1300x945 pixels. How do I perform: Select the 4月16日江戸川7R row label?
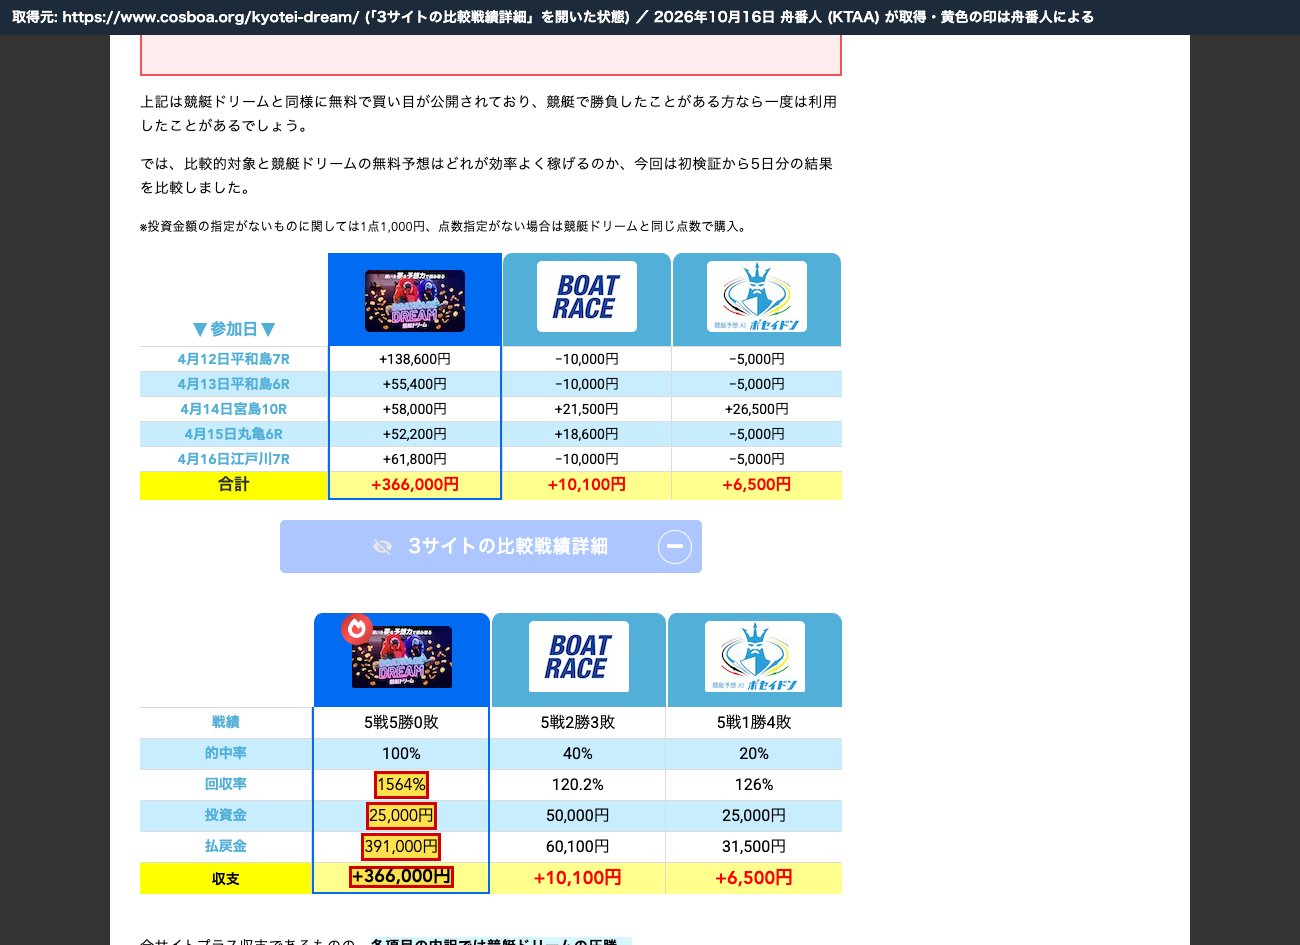tap(234, 459)
